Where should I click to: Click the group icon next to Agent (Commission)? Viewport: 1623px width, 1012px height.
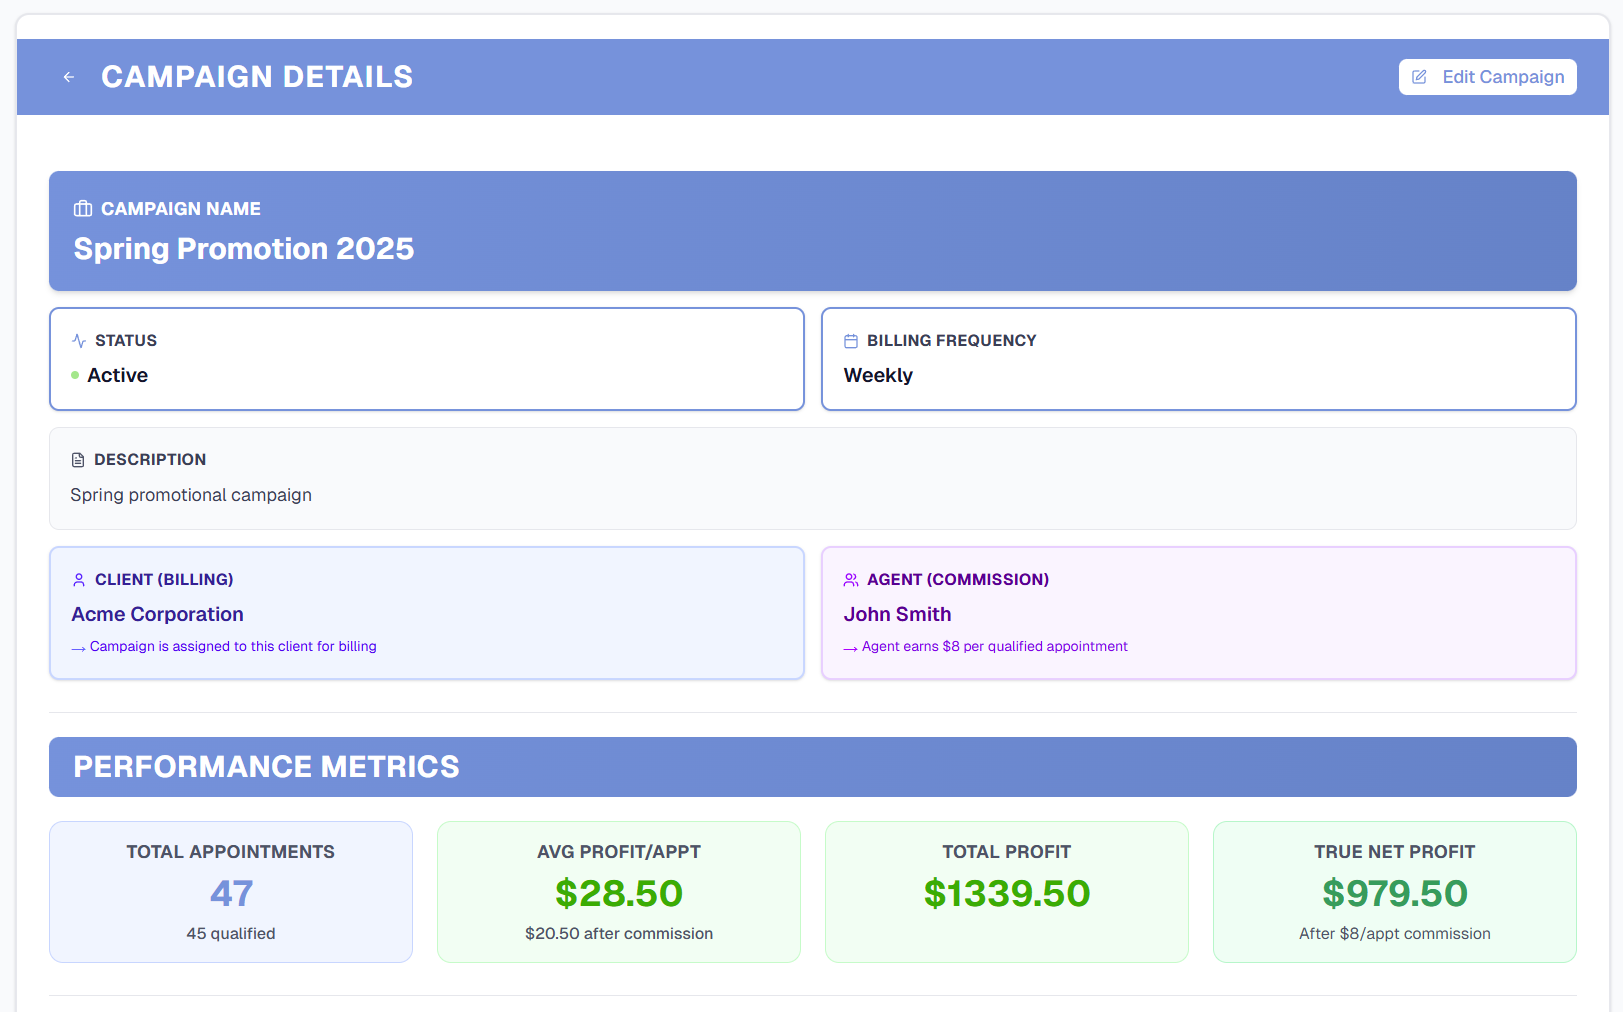click(x=851, y=579)
